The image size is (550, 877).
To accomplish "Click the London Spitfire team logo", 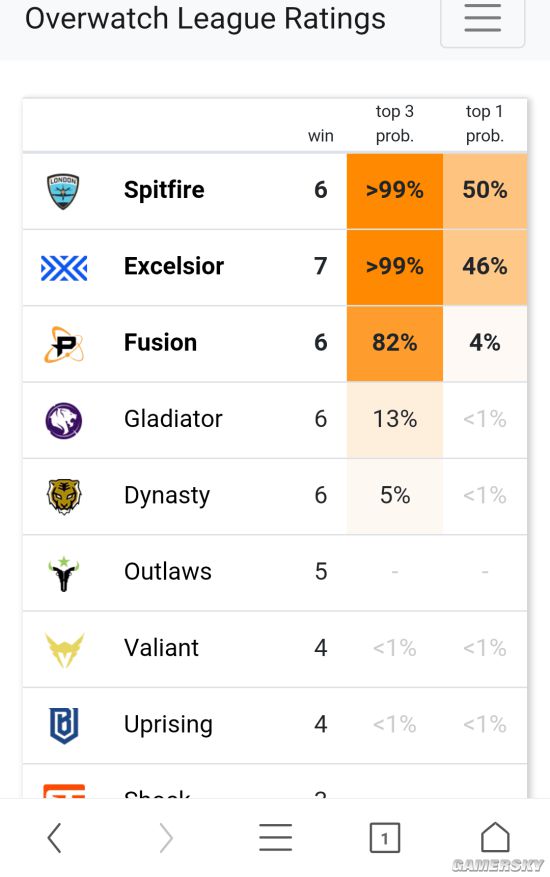I will (x=63, y=191).
